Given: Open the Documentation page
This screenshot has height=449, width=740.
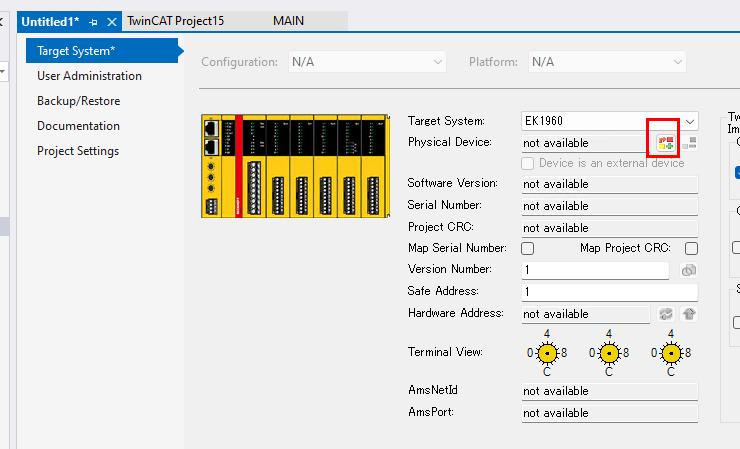Looking at the screenshot, I should coord(78,126).
